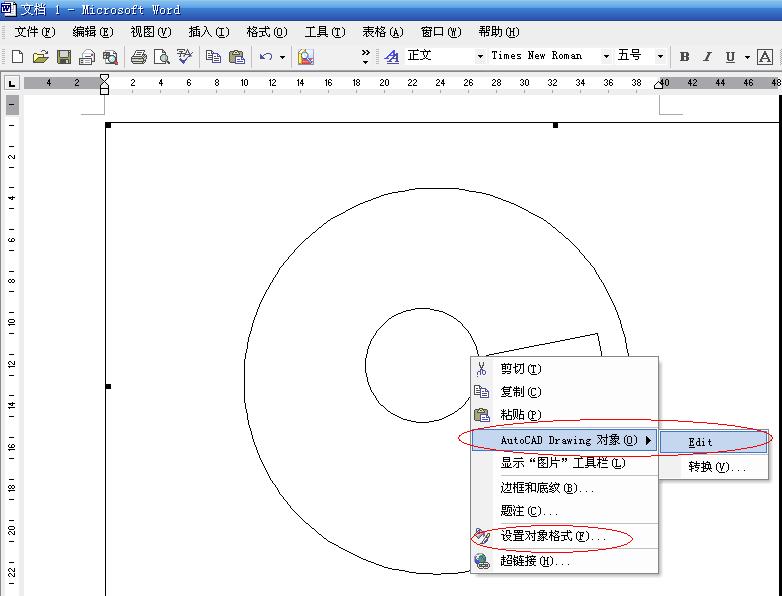Viewport: 782px width, 596px height.
Task: Click globe hyperlink icon beside 超链接
Action: [482, 561]
